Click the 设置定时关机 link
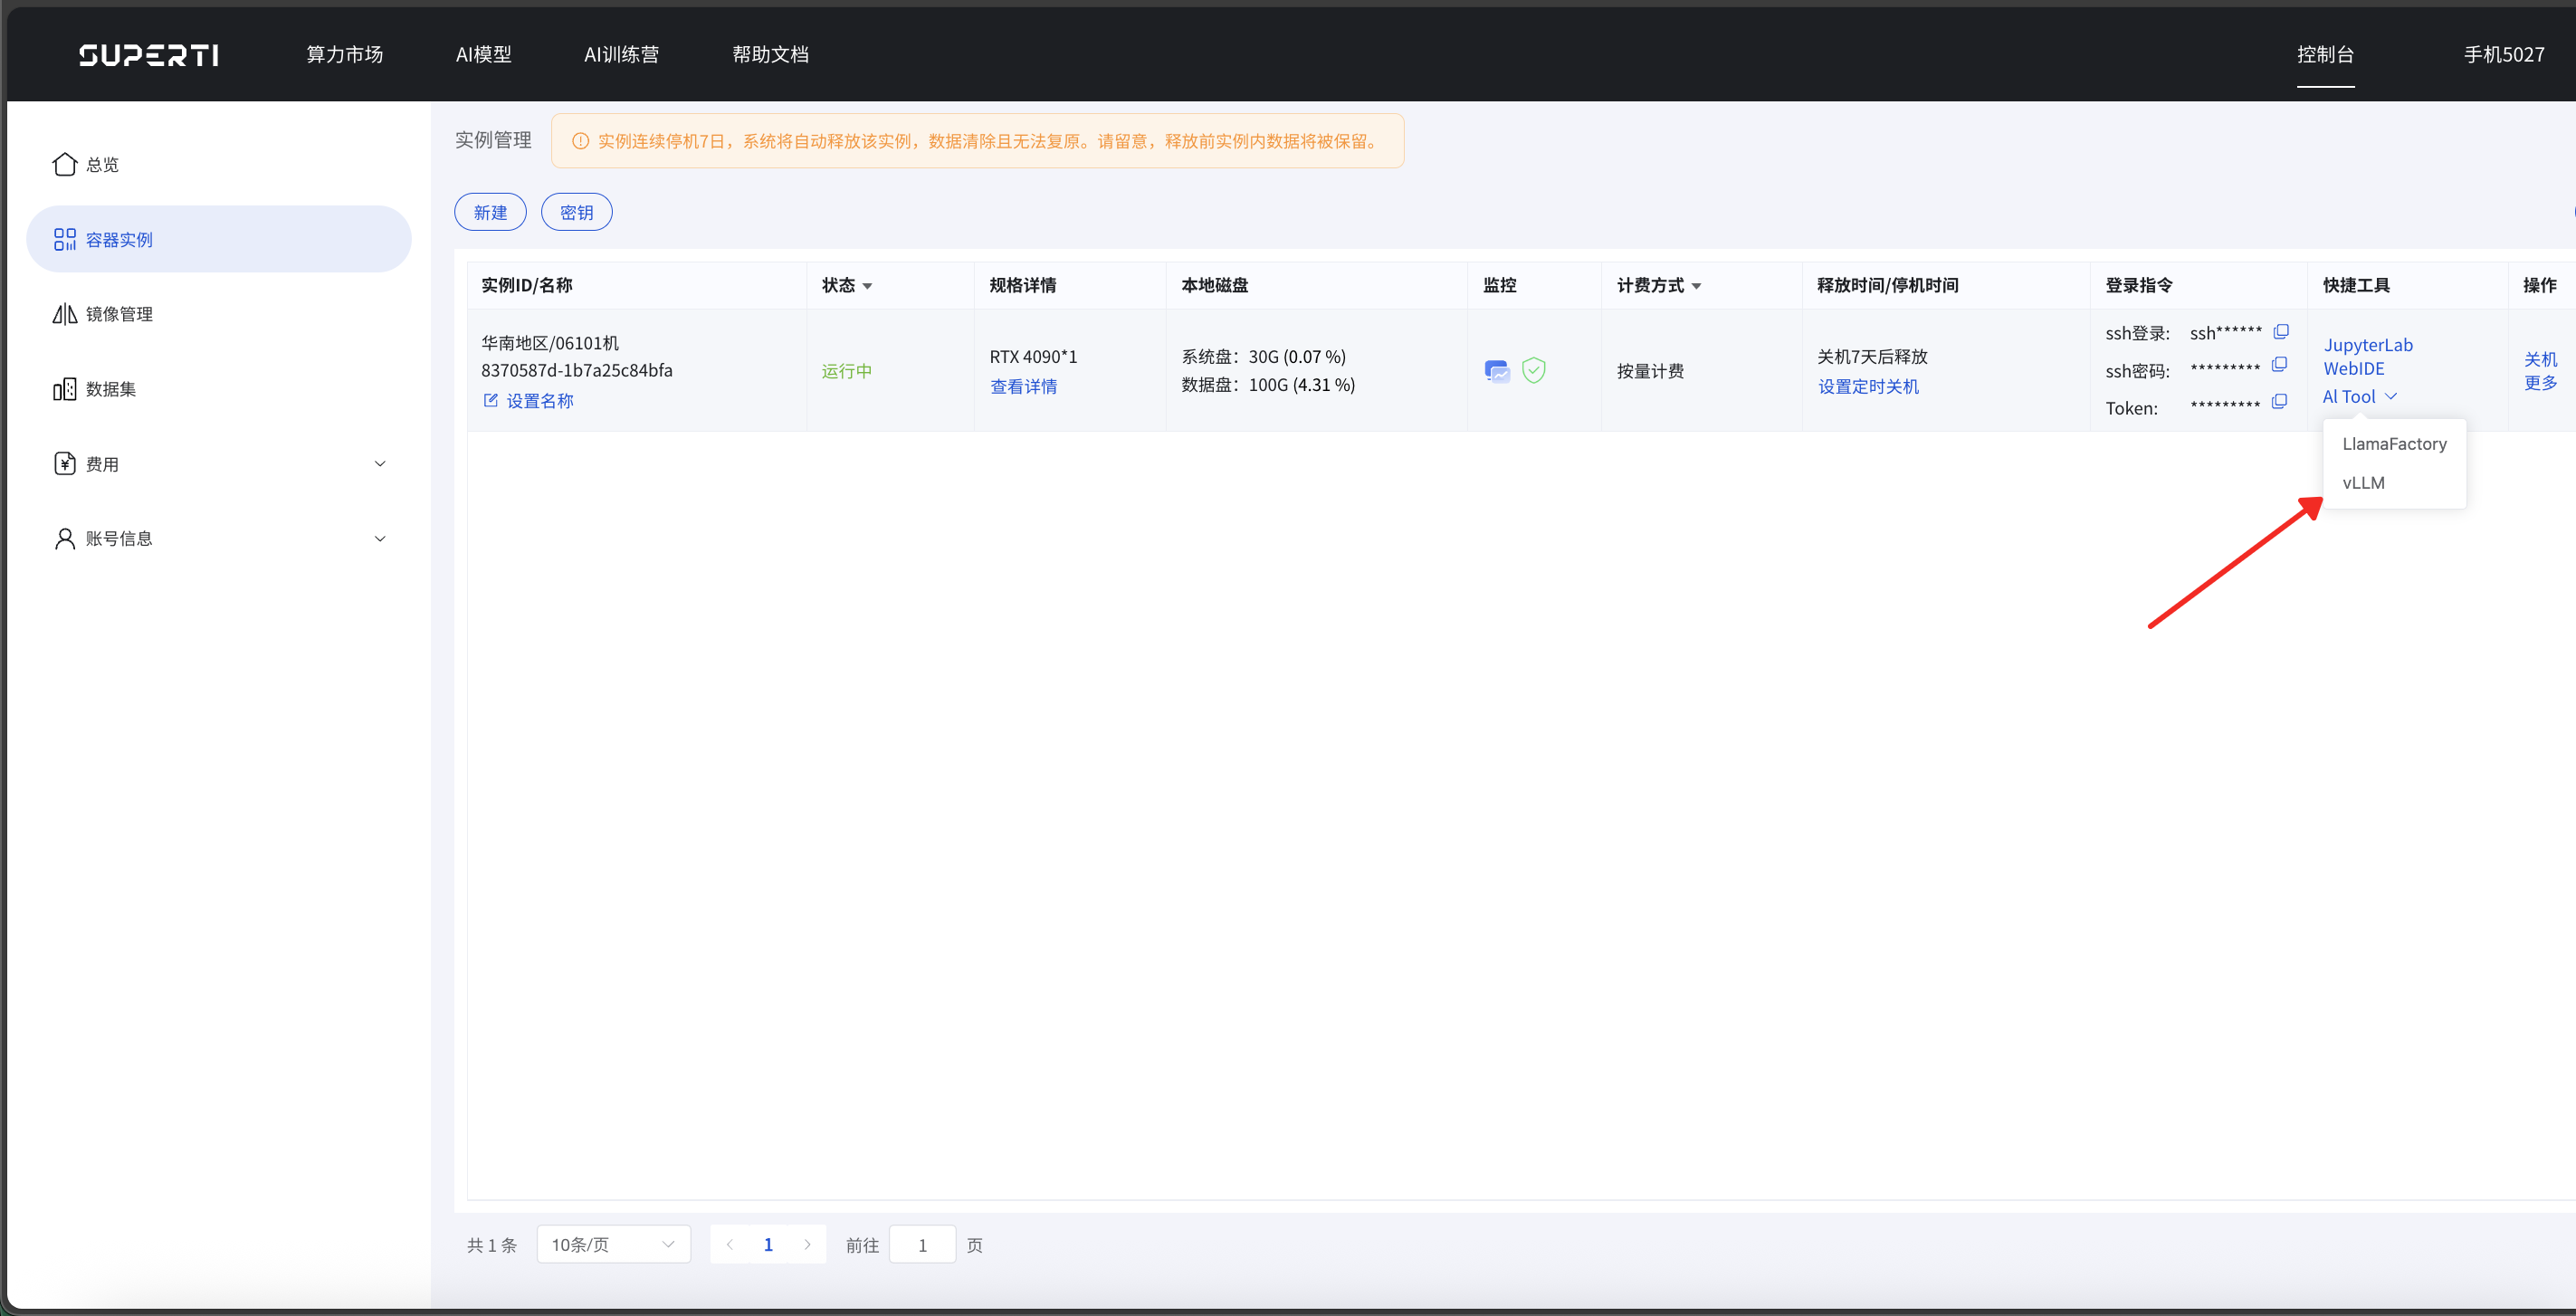This screenshot has height=1316, width=2576. pos(1868,386)
